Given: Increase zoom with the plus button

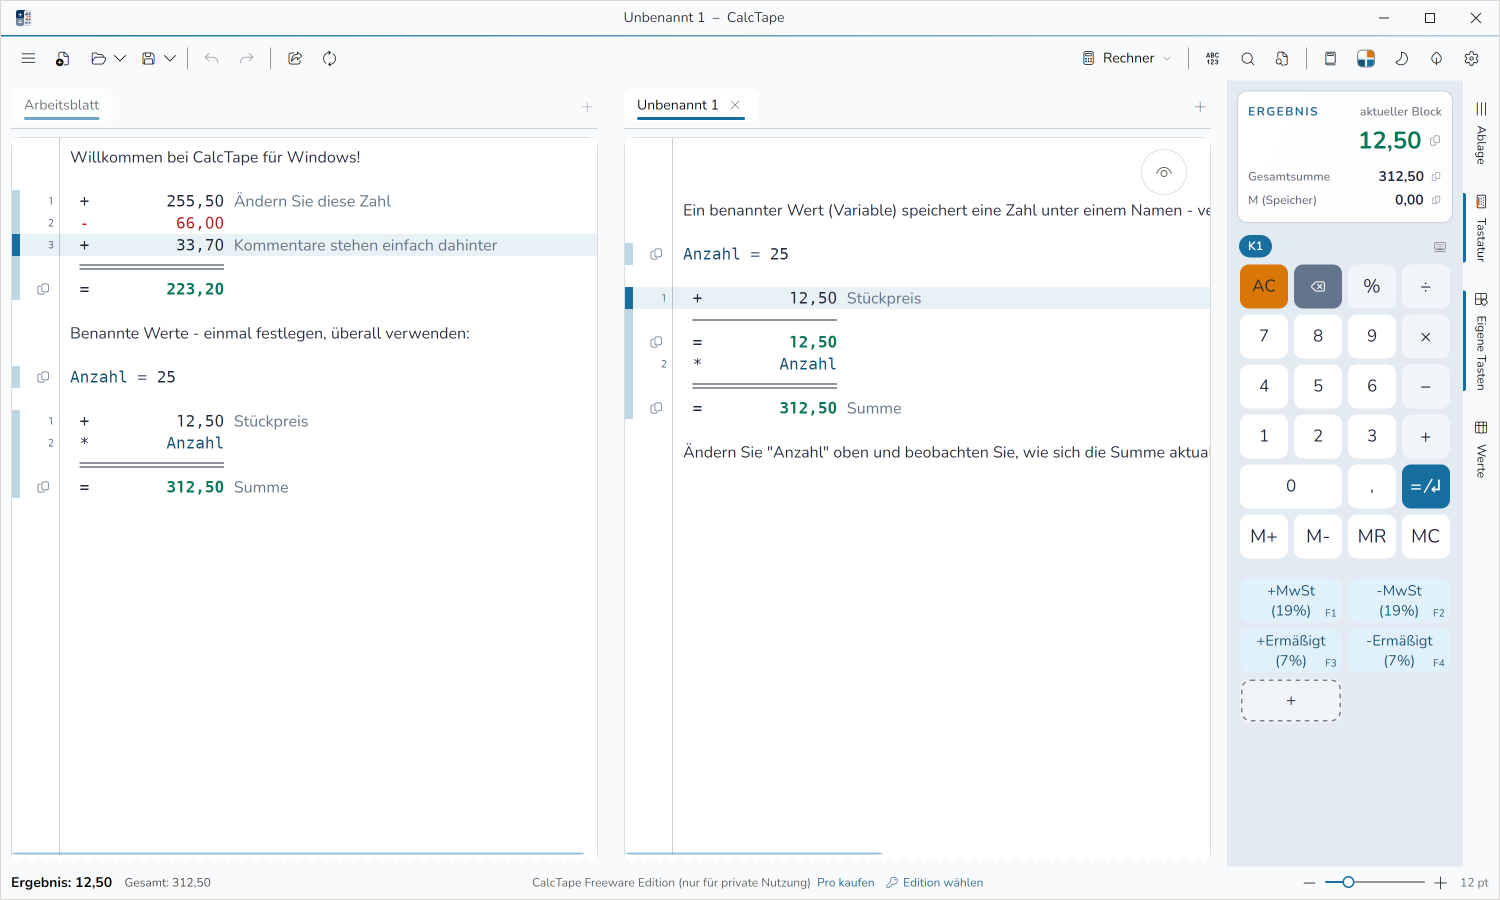Looking at the screenshot, I should coord(1440,882).
